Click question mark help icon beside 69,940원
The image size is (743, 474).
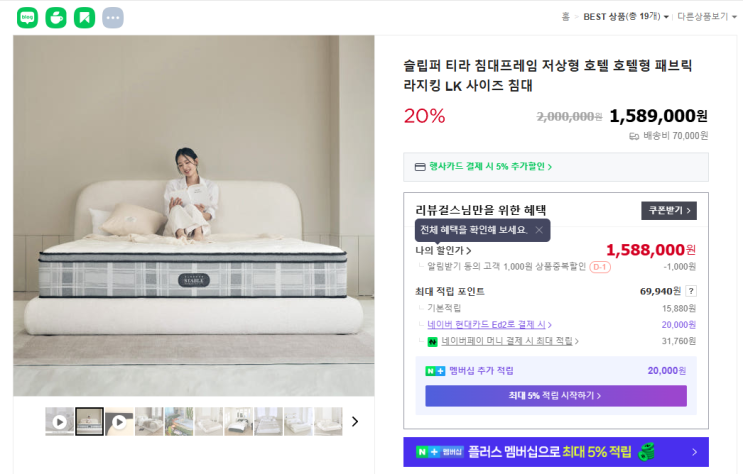[691, 291]
